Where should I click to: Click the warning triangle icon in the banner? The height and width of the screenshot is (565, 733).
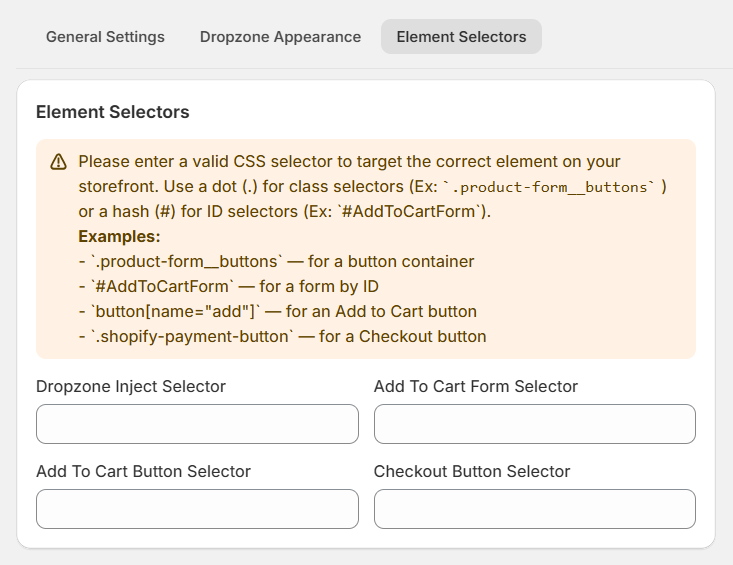[x=58, y=162]
